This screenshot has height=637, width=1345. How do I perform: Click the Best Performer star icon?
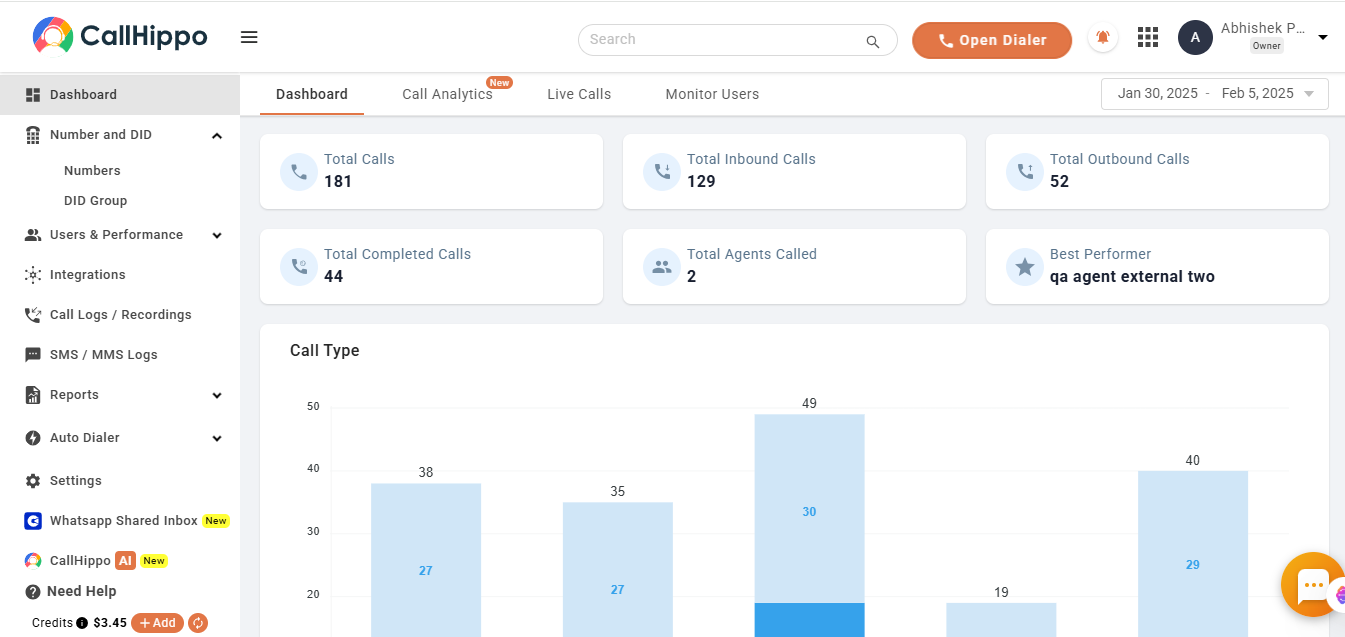(1024, 267)
